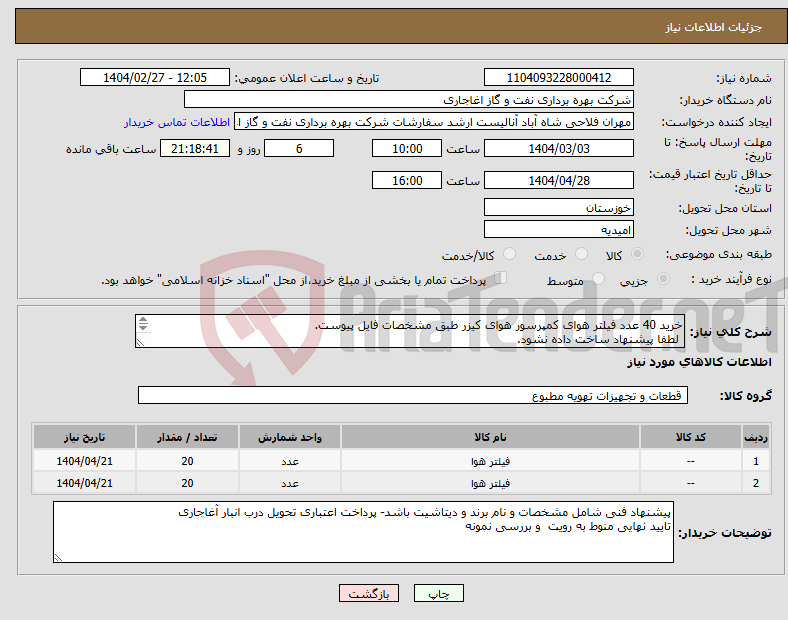Viewport: 788px width, 620px height.
Task: Click resize grip of شرح کلی نیاز box
Action: [x=140, y=343]
